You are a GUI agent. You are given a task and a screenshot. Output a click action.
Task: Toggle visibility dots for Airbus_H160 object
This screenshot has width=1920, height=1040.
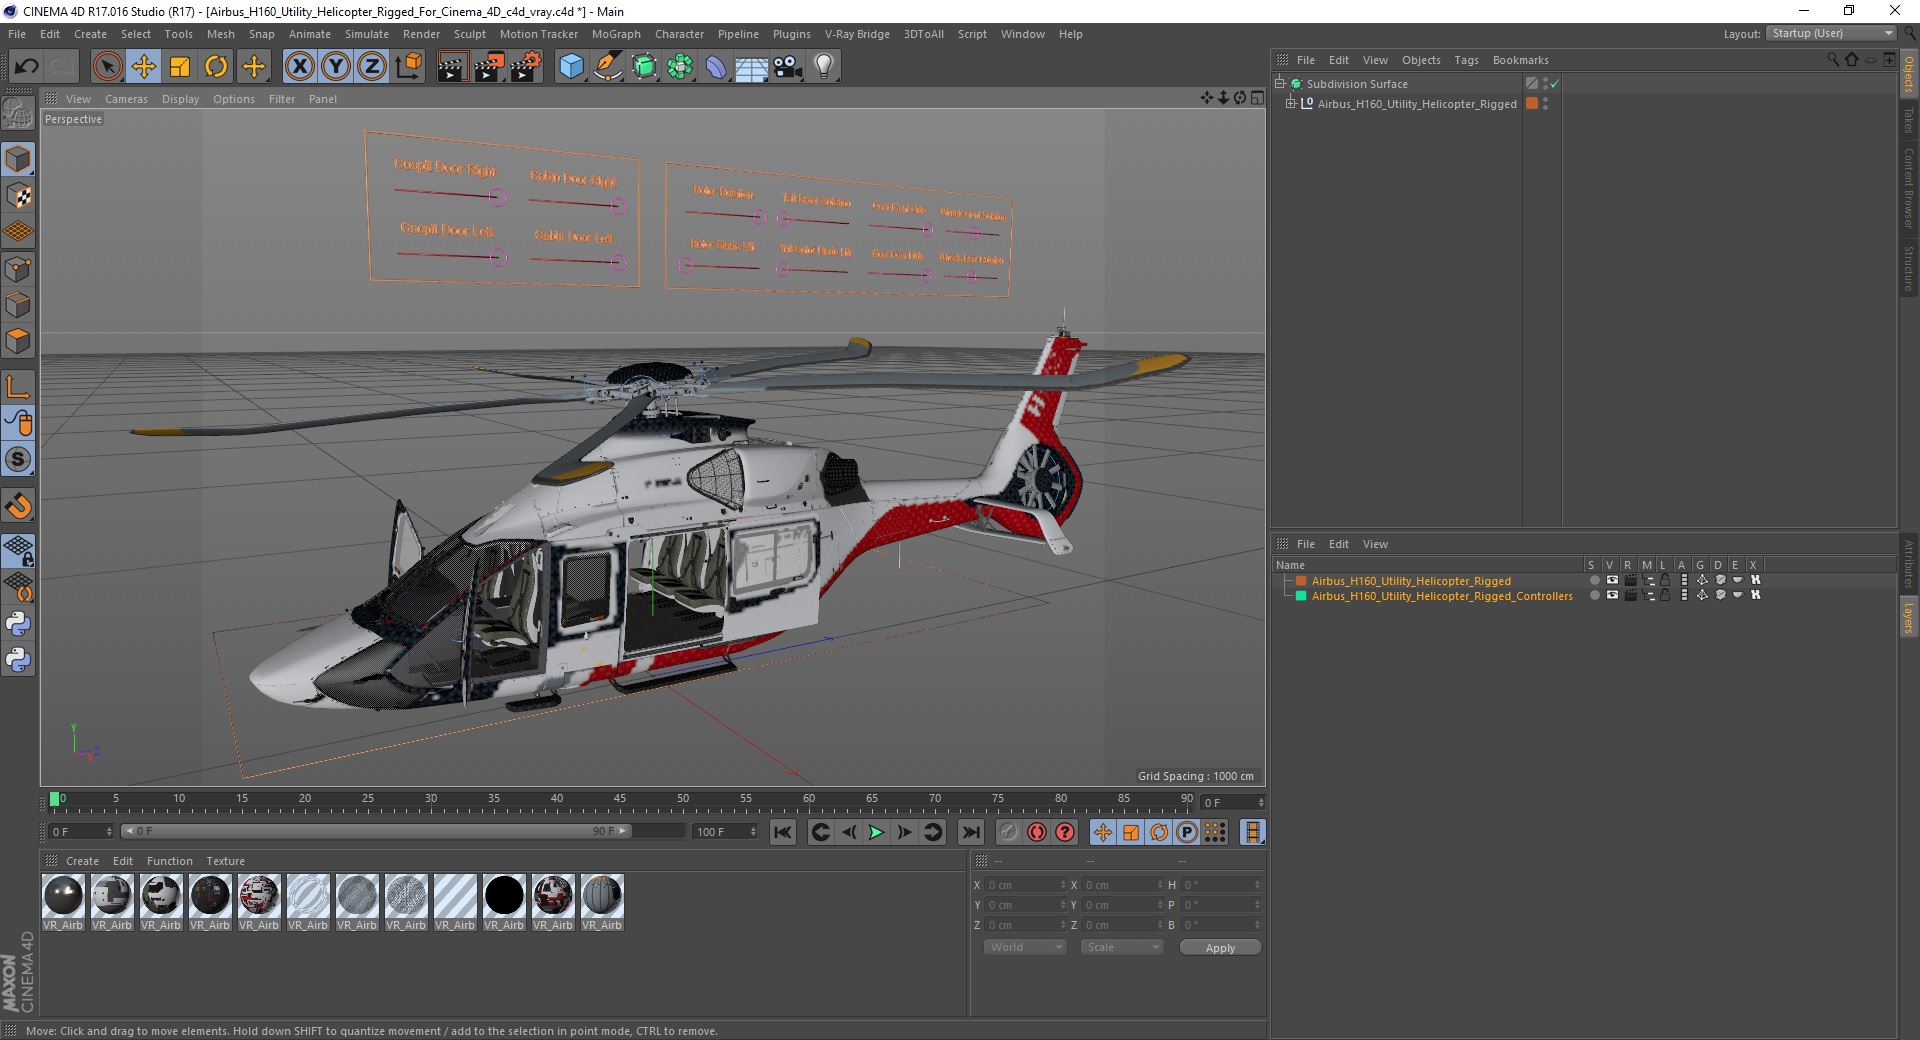(x=1545, y=103)
